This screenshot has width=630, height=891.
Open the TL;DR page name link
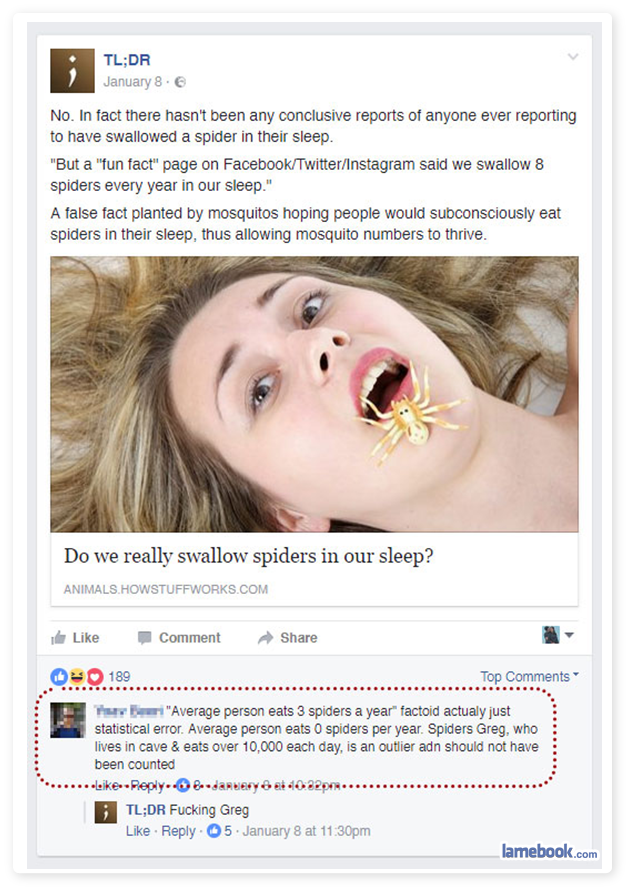coord(127,60)
